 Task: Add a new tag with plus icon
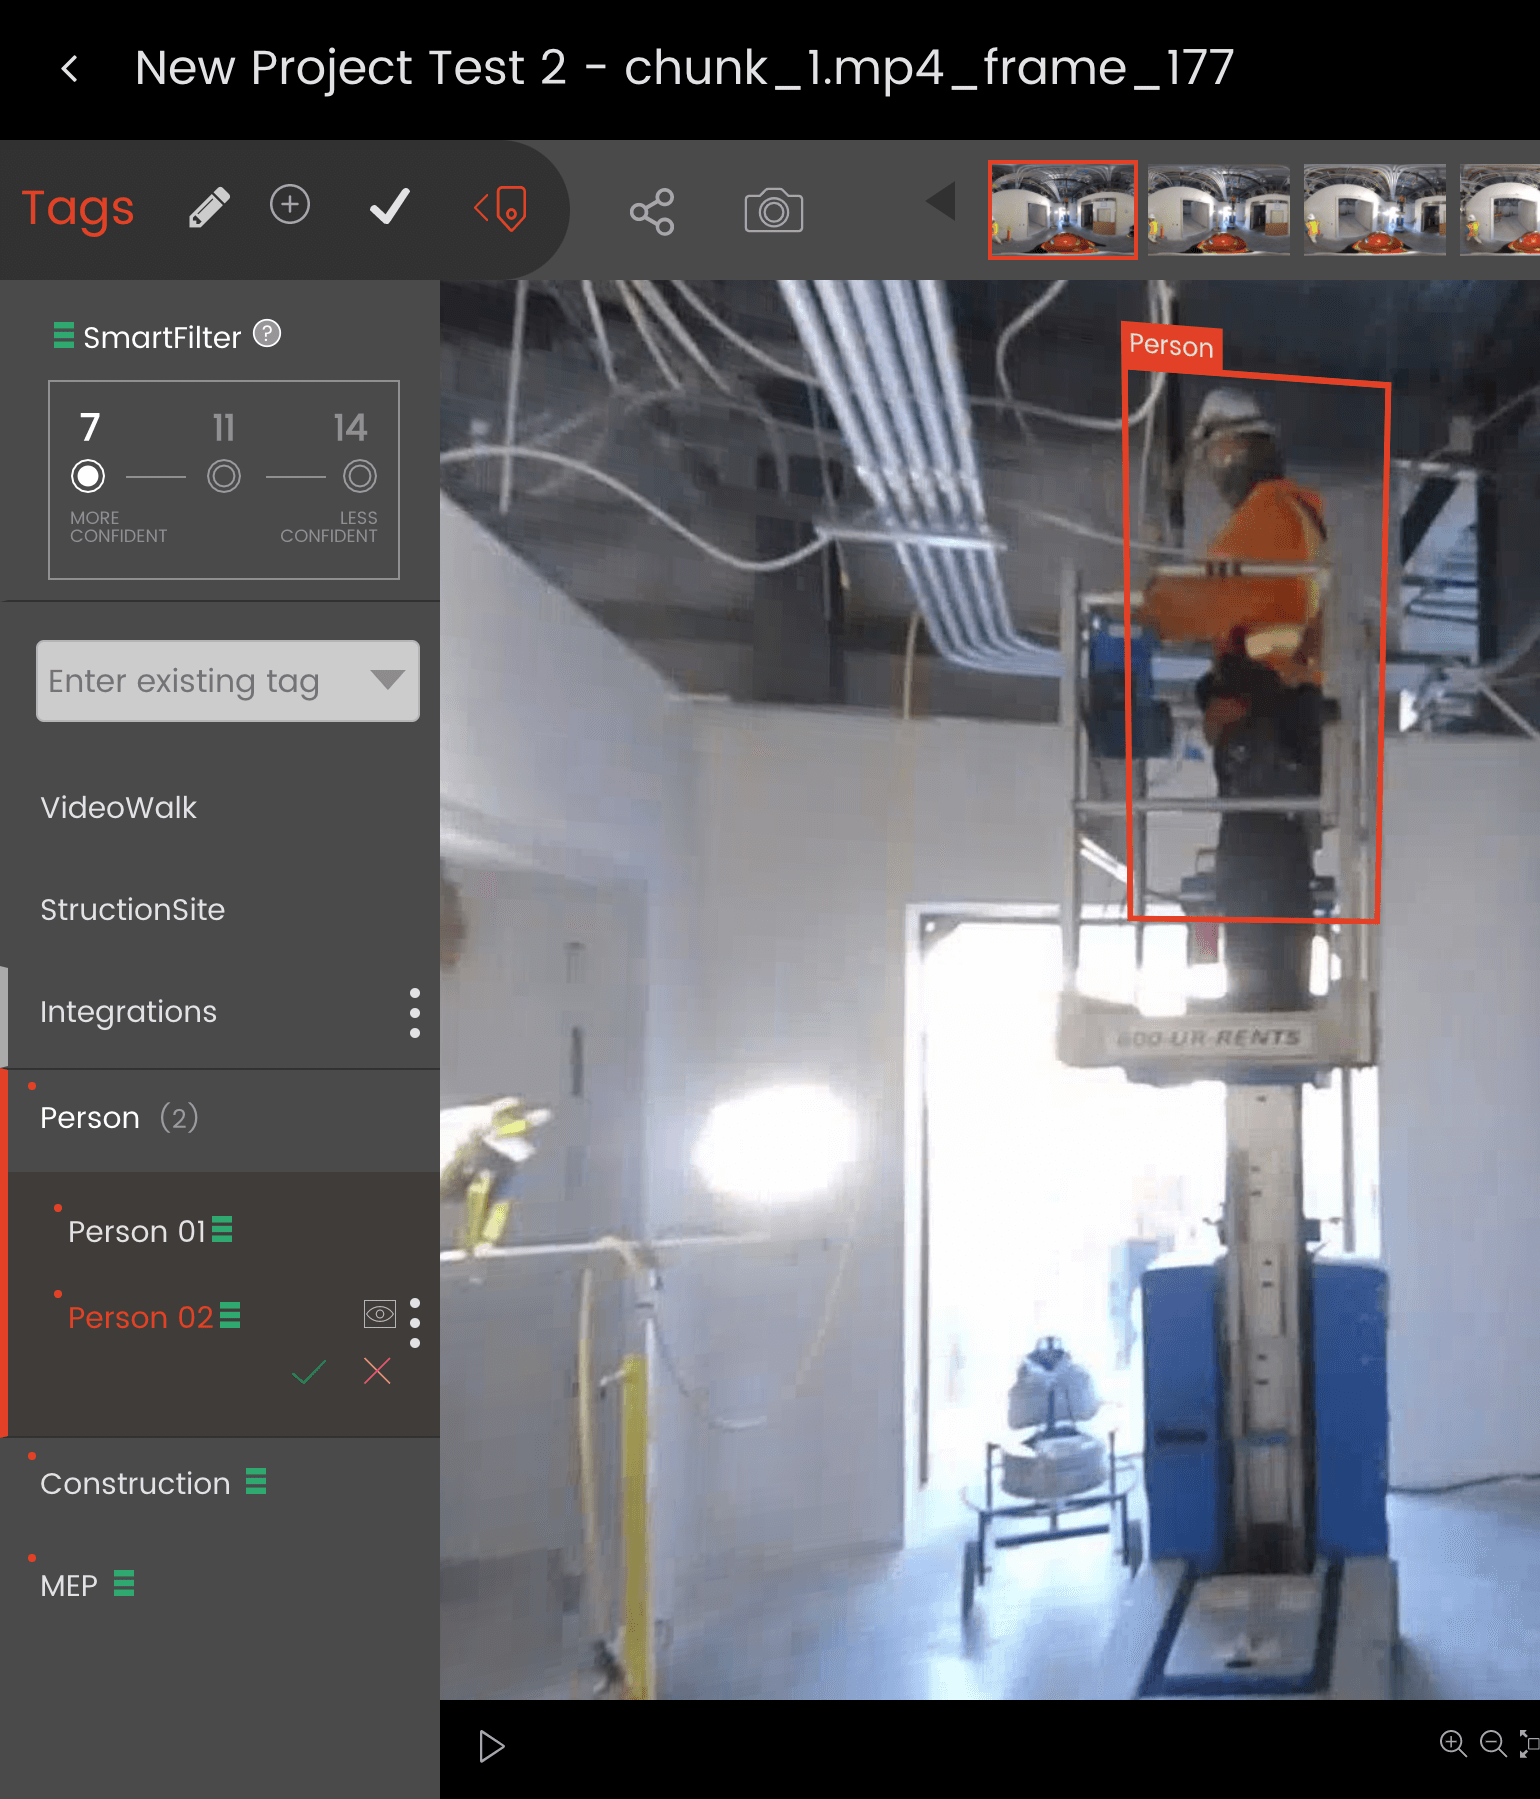290,204
